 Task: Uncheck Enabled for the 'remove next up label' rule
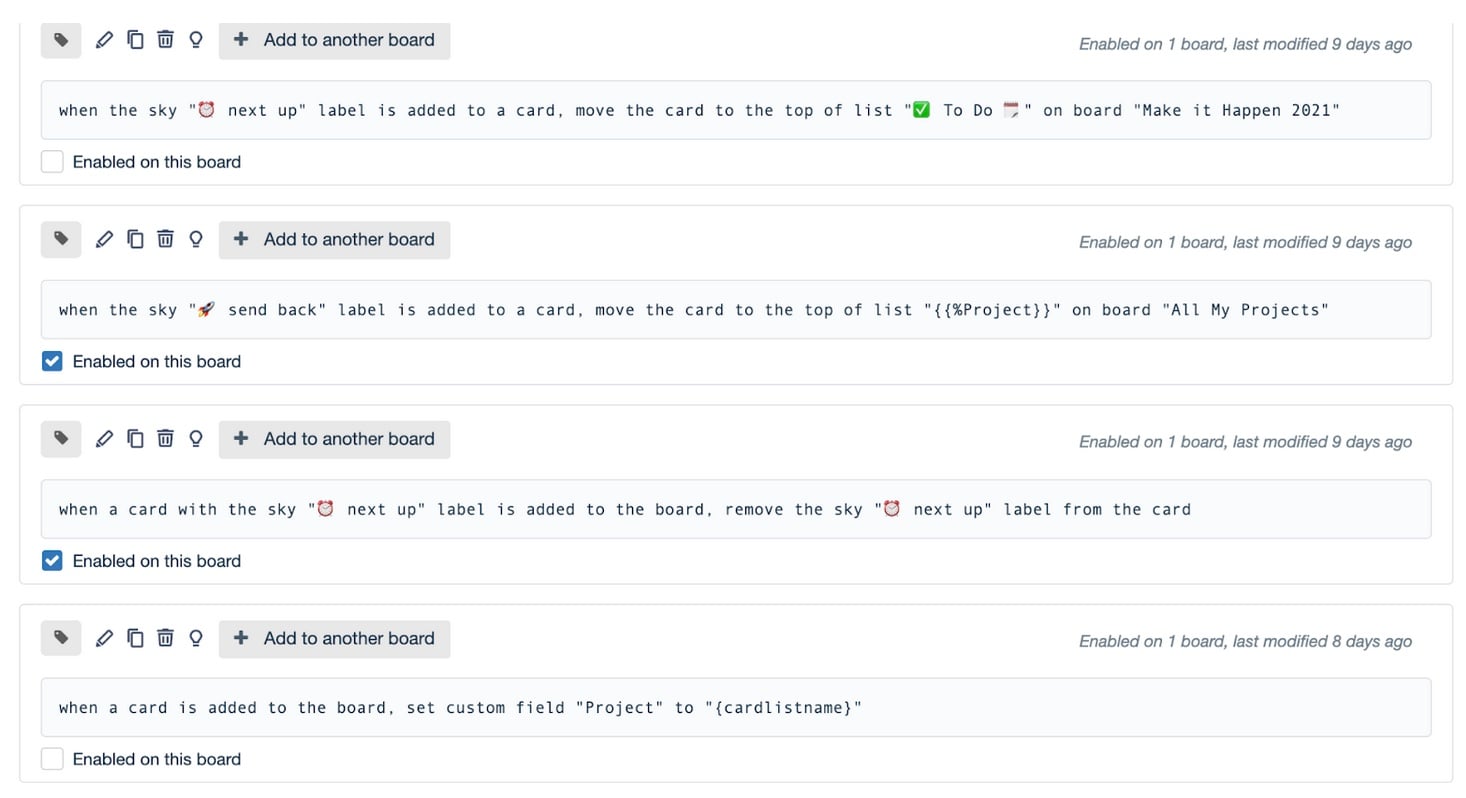(x=52, y=561)
